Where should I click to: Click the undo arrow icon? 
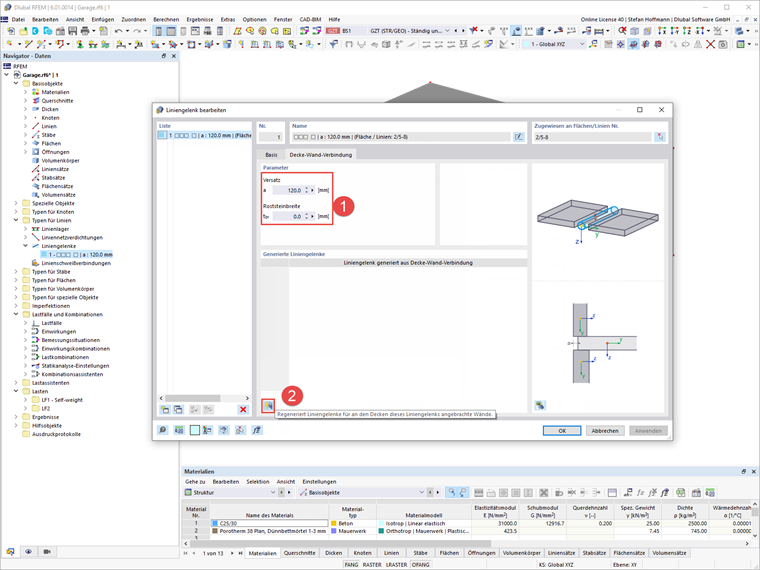(x=119, y=31)
